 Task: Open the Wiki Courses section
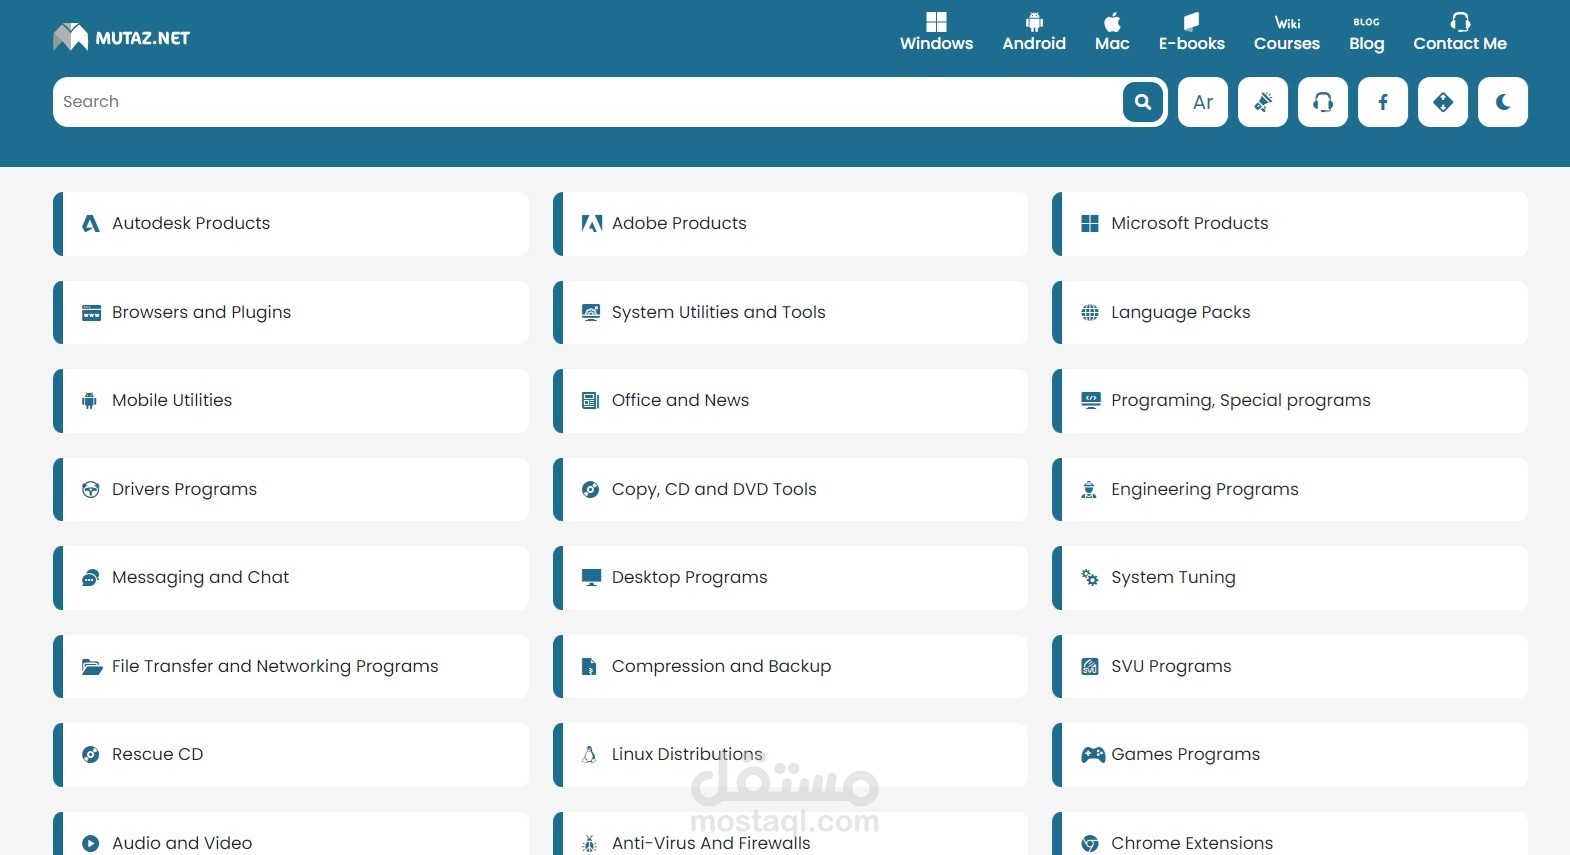pos(1287,32)
